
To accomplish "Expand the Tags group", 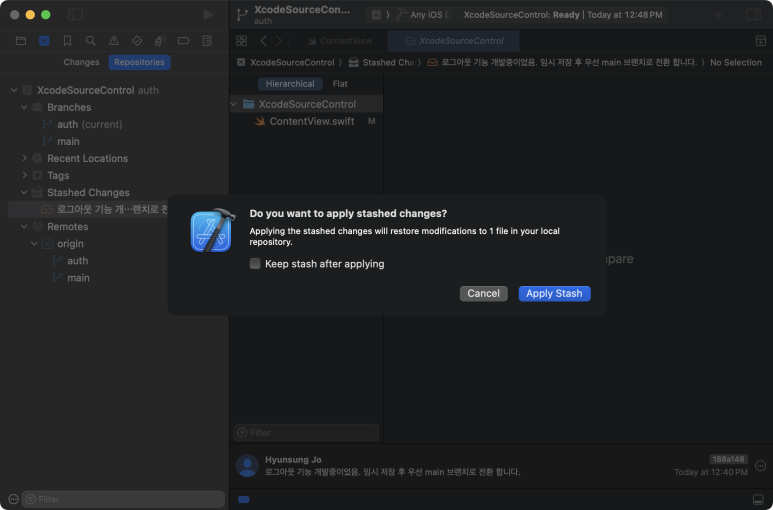I will point(24,175).
